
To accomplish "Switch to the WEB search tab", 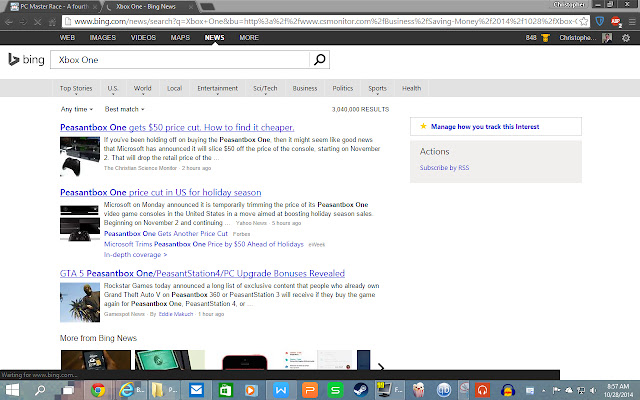I will [x=67, y=38].
